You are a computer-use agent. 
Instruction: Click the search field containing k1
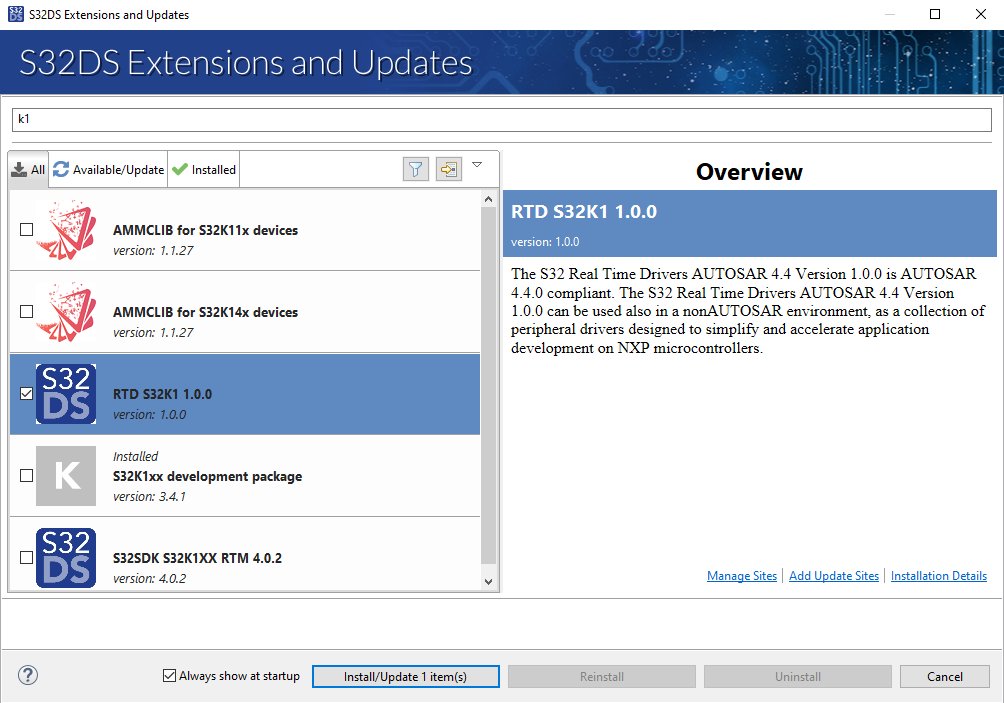[x=500, y=119]
